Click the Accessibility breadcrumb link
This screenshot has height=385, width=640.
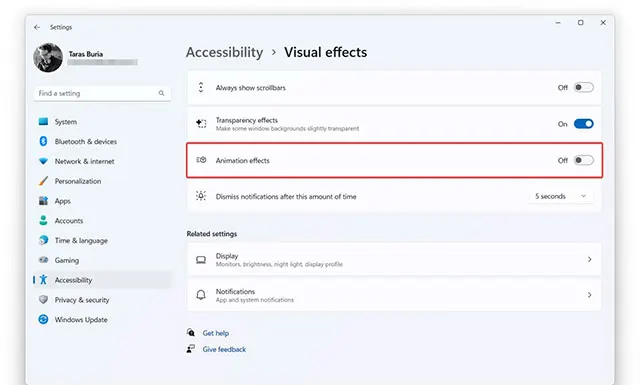coord(224,52)
